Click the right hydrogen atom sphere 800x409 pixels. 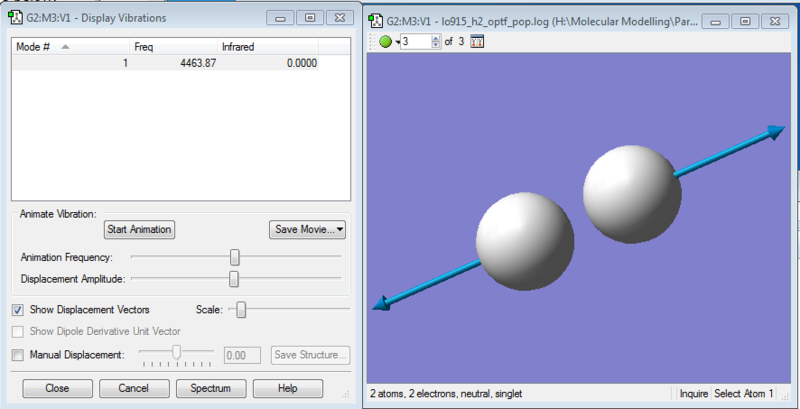(x=632, y=194)
